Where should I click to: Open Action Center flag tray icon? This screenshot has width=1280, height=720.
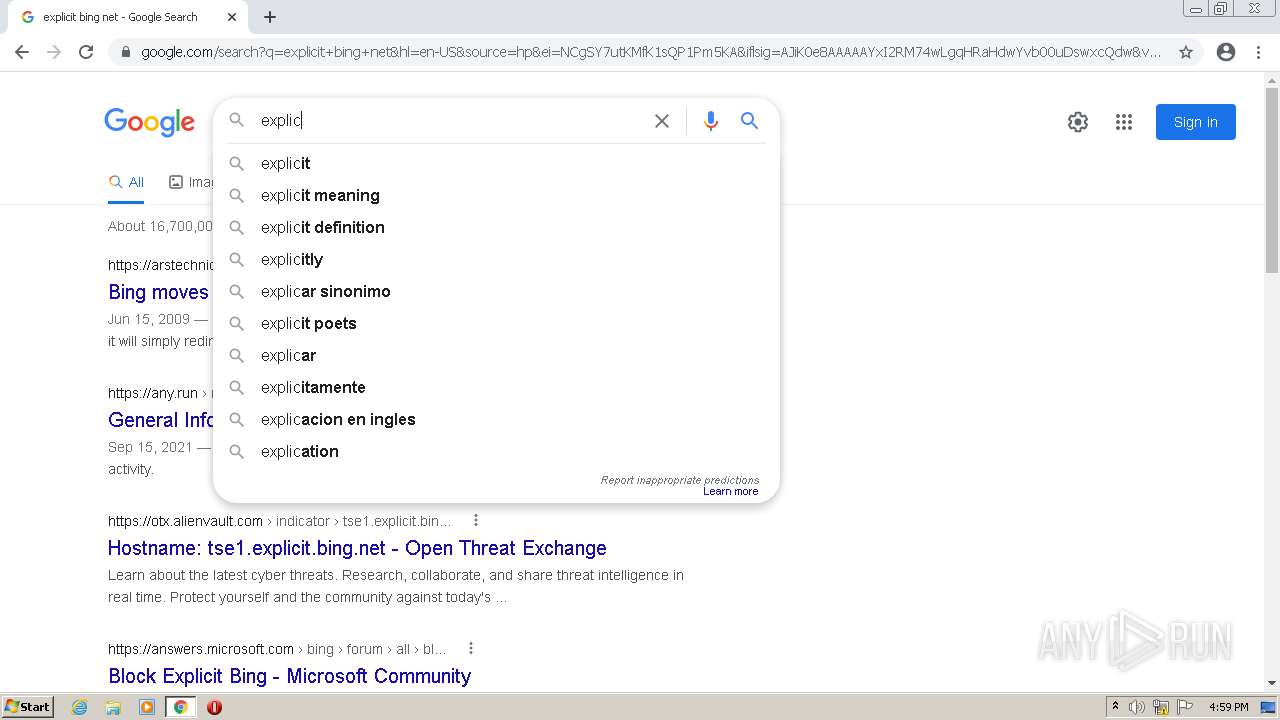coord(1185,707)
